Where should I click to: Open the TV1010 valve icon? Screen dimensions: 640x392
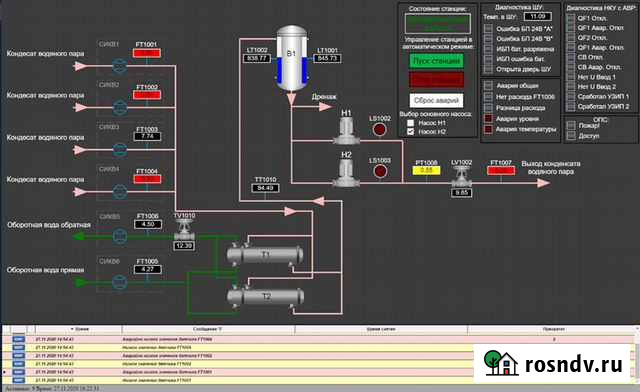[x=184, y=230]
